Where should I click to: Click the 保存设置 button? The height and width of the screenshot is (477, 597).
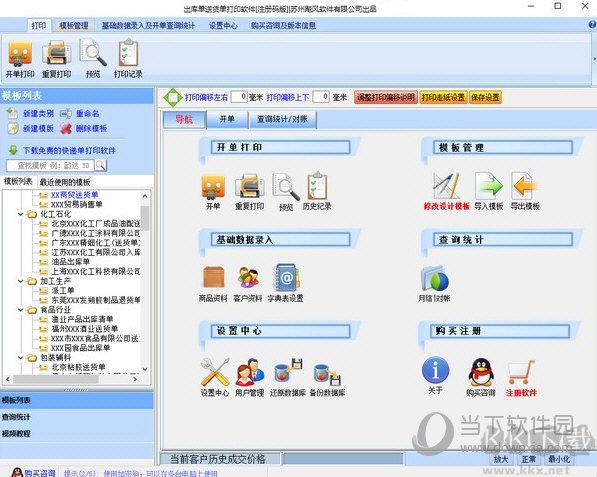(485, 97)
